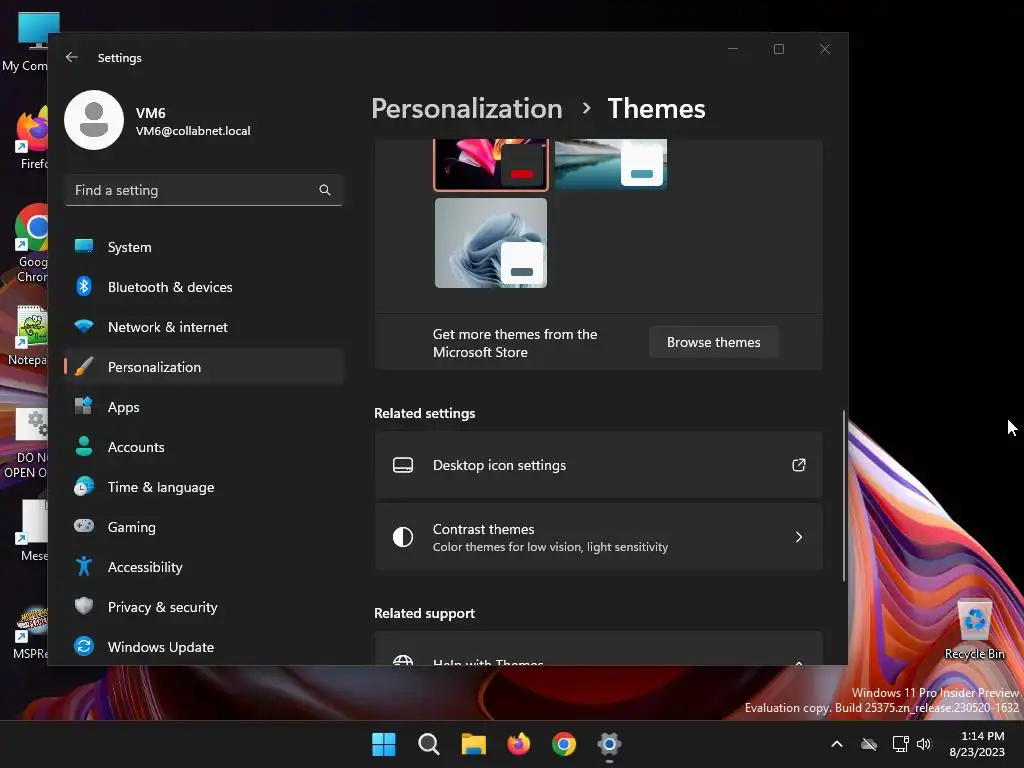Open Desktop icon settings

598,465
